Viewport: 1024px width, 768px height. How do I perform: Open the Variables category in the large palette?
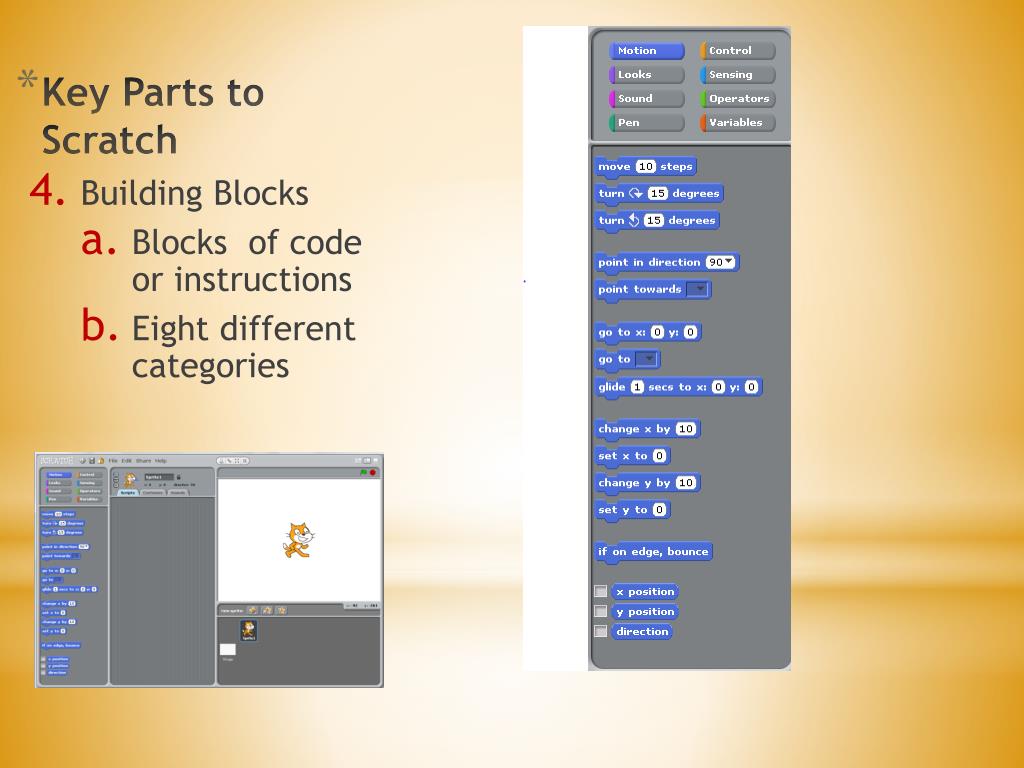point(738,122)
